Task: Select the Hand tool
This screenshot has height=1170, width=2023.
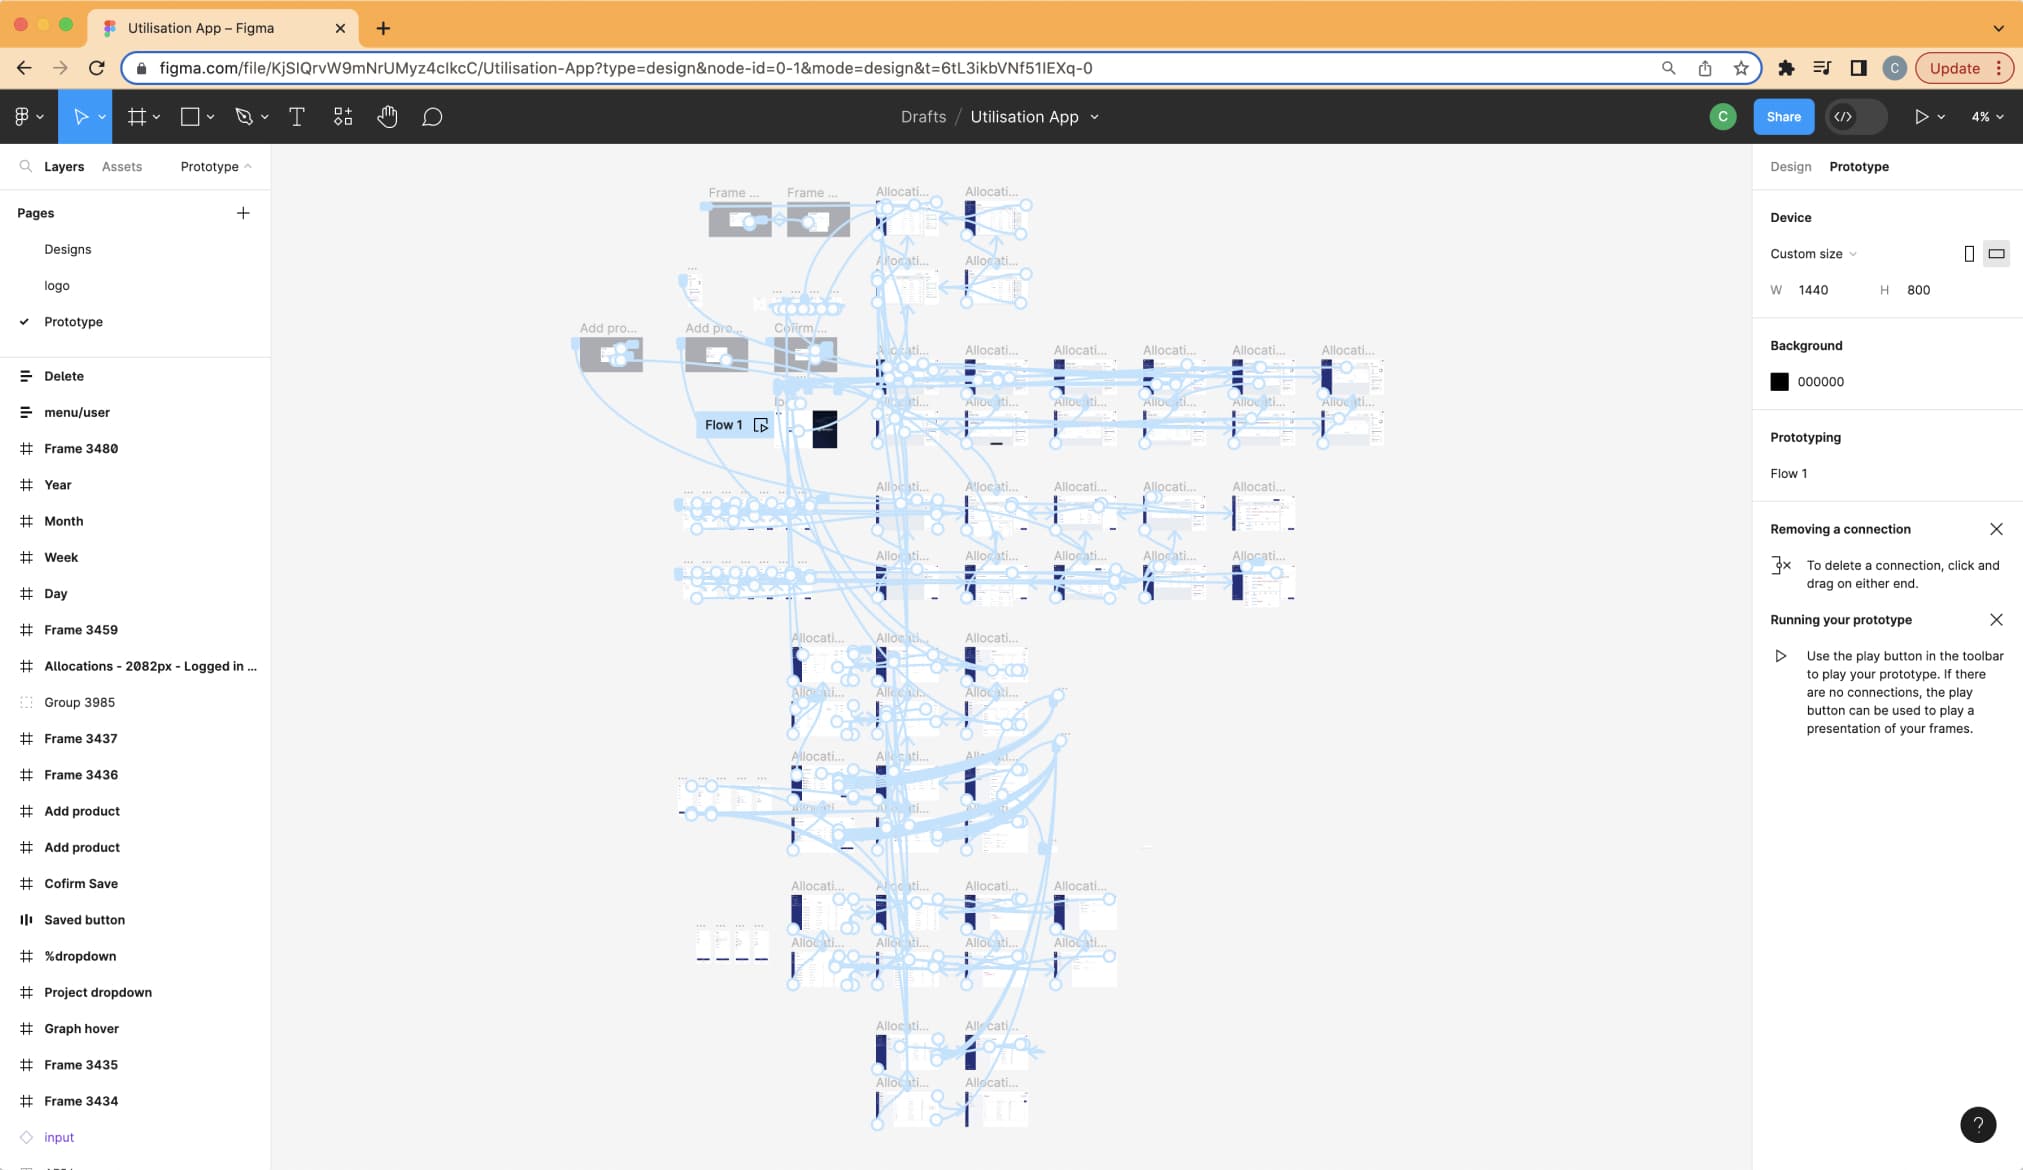Action: pos(388,117)
